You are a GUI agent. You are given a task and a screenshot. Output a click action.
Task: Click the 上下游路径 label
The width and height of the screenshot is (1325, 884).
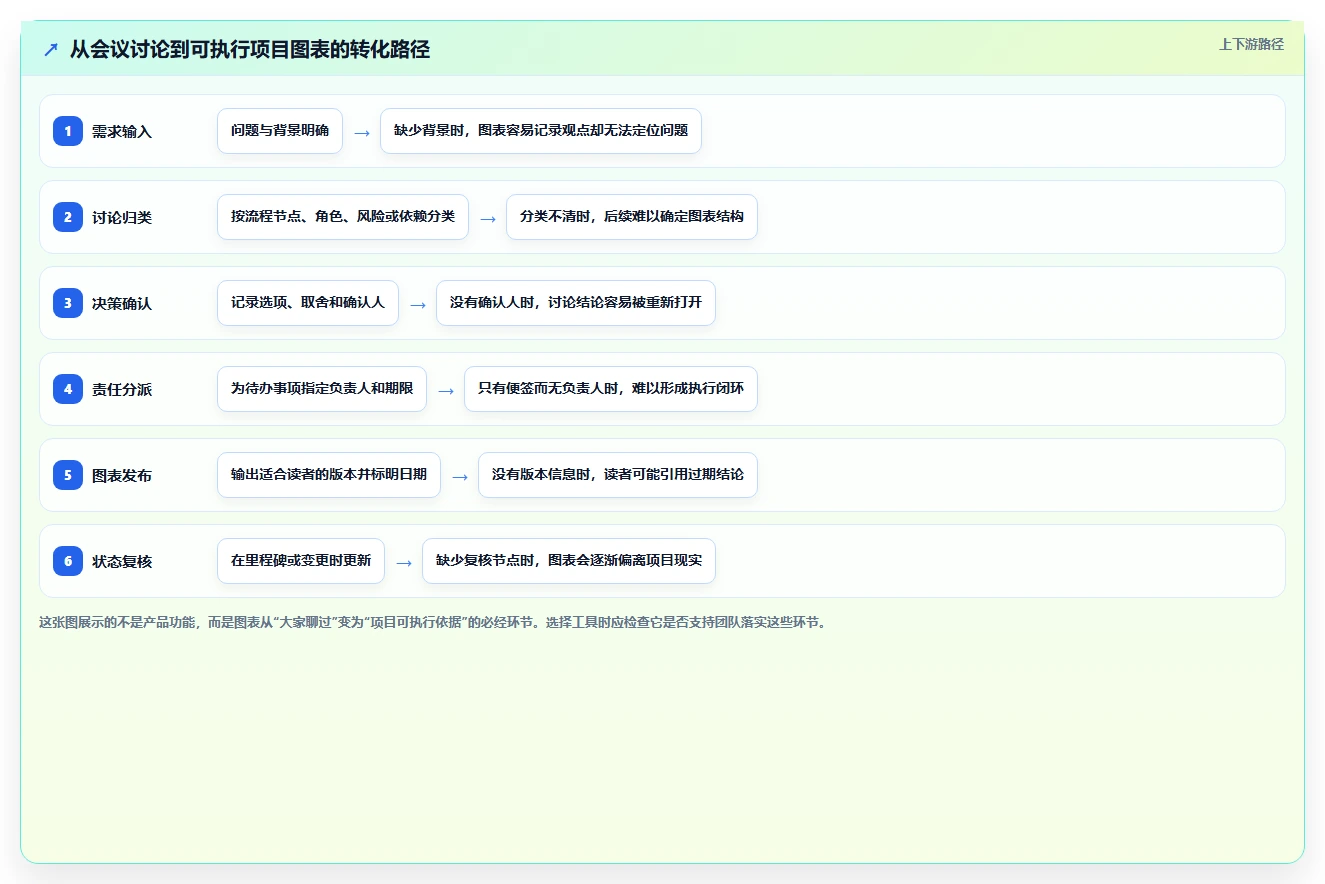1251,44
